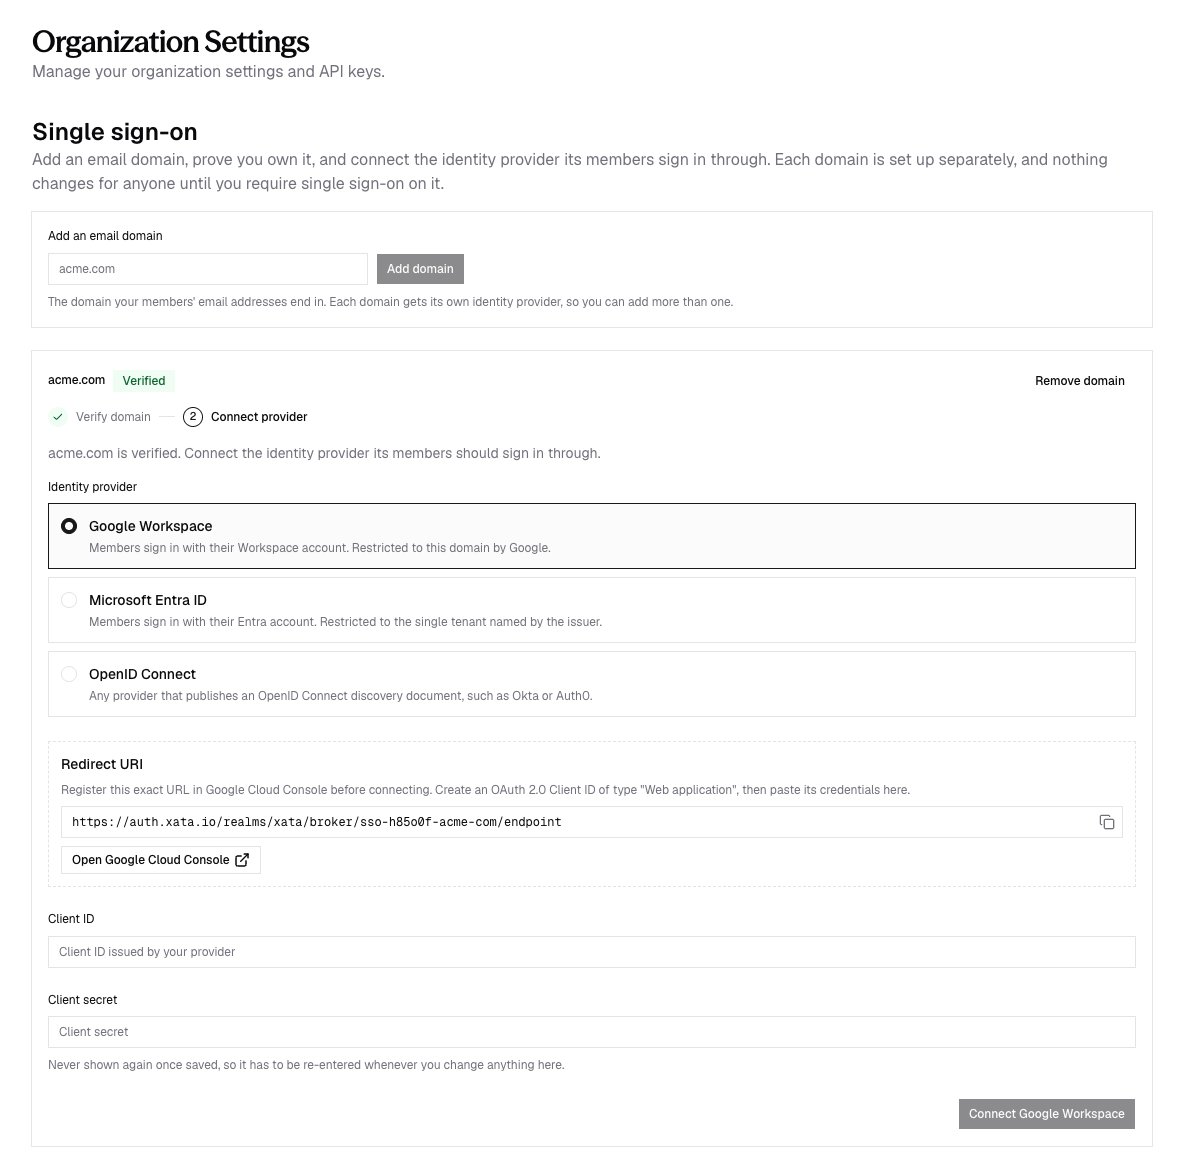The width and height of the screenshot is (1184, 1174).
Task: Copy the Redirect URI to clipboard
Action: click(1106, 822)
